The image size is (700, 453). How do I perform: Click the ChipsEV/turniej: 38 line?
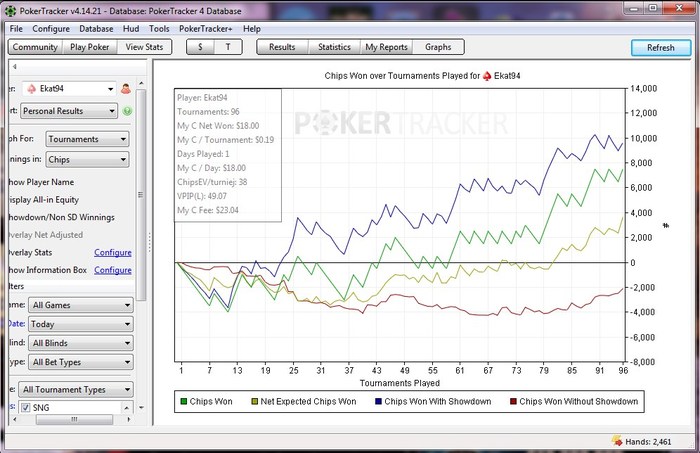pyautogui.click(x=212, y=182)
